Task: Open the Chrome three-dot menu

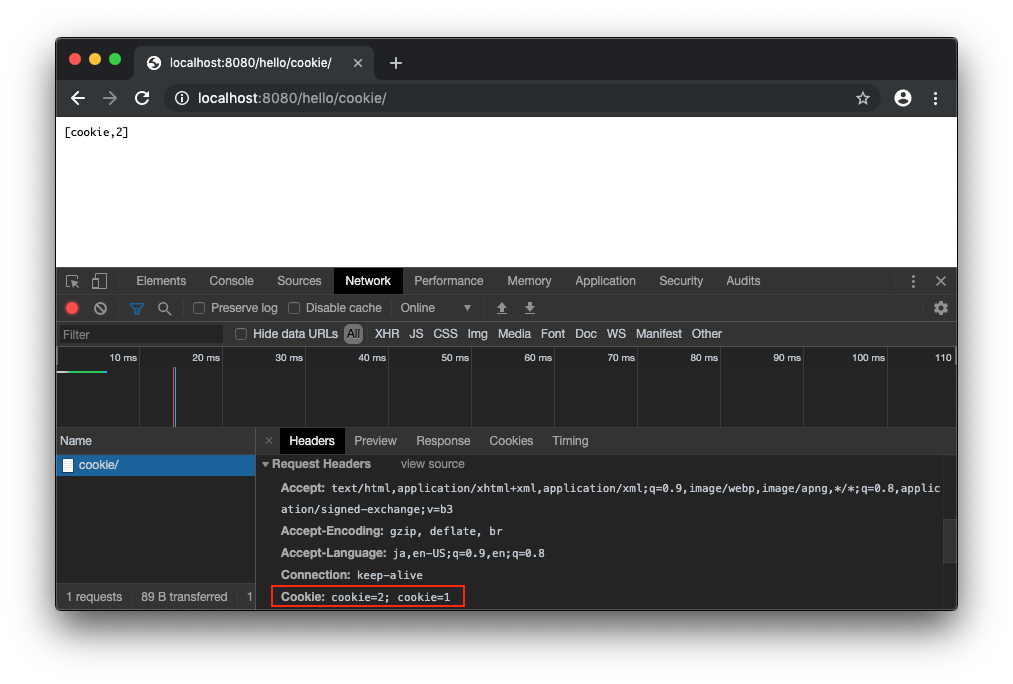Action: point(935,98)
